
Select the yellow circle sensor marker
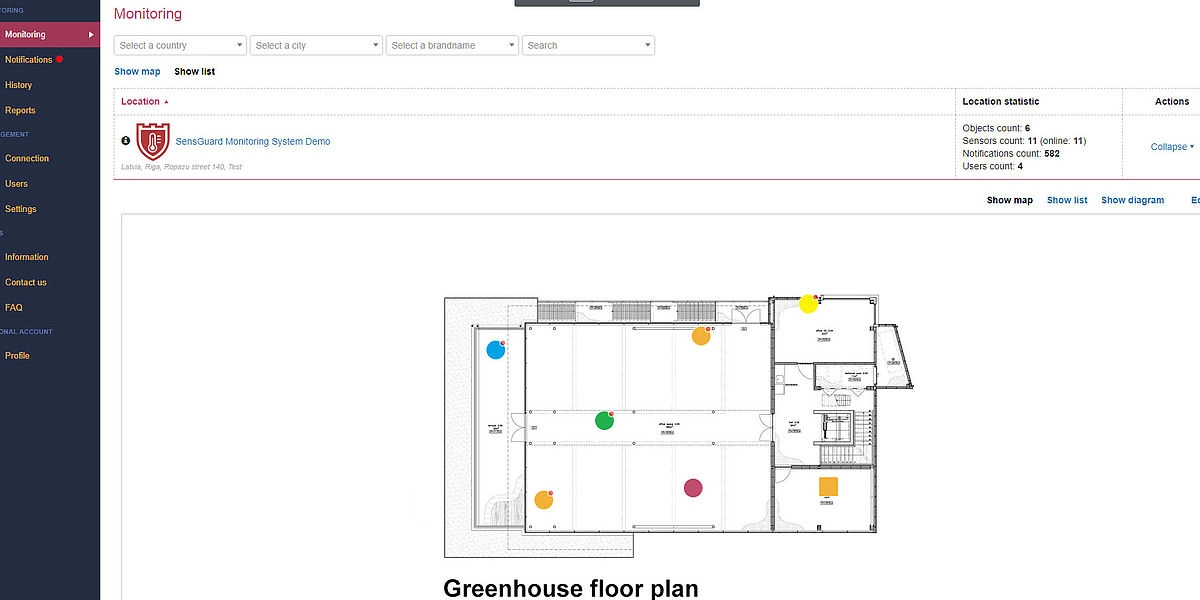[x=808, y=303]
